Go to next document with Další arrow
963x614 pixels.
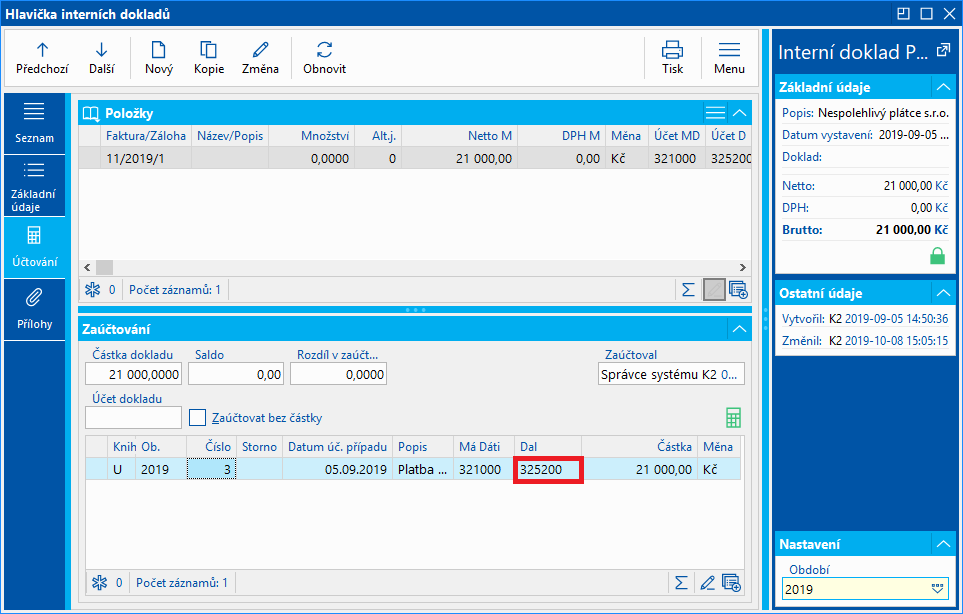[x=101, y=58]
